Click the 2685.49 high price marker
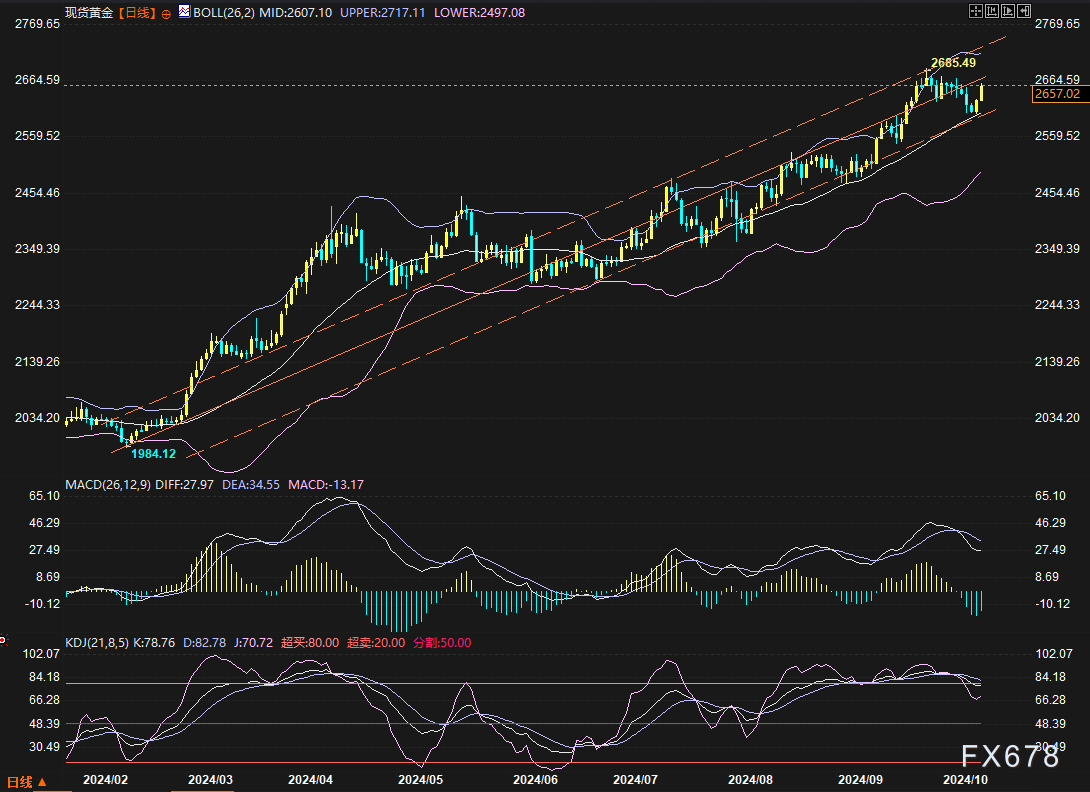Image resolution: width=1090 pixels, height=792 pixels. point(951,62)
